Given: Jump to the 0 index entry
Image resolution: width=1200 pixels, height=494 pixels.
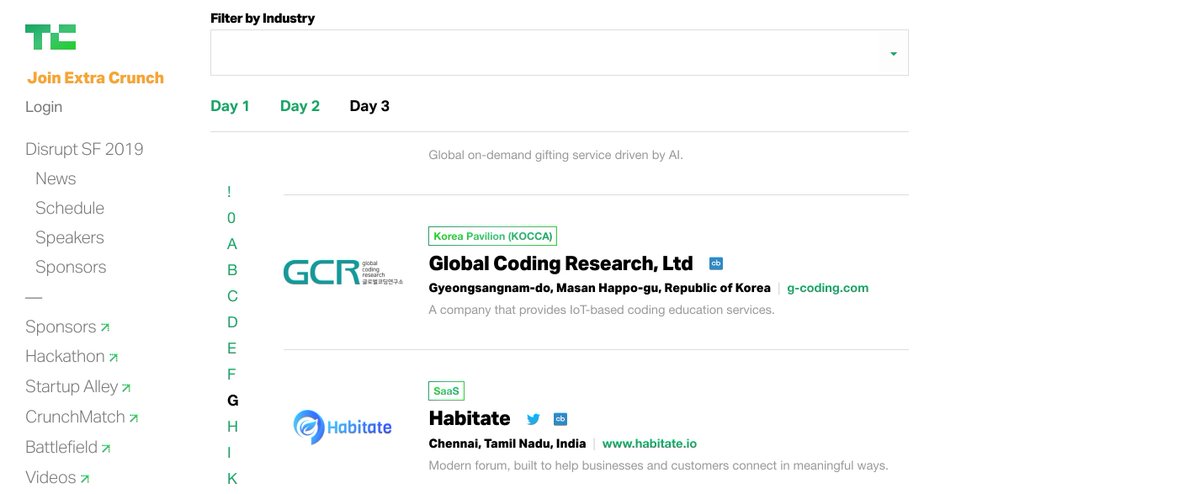Looking at the screenshot, I should tap(232, 218).
